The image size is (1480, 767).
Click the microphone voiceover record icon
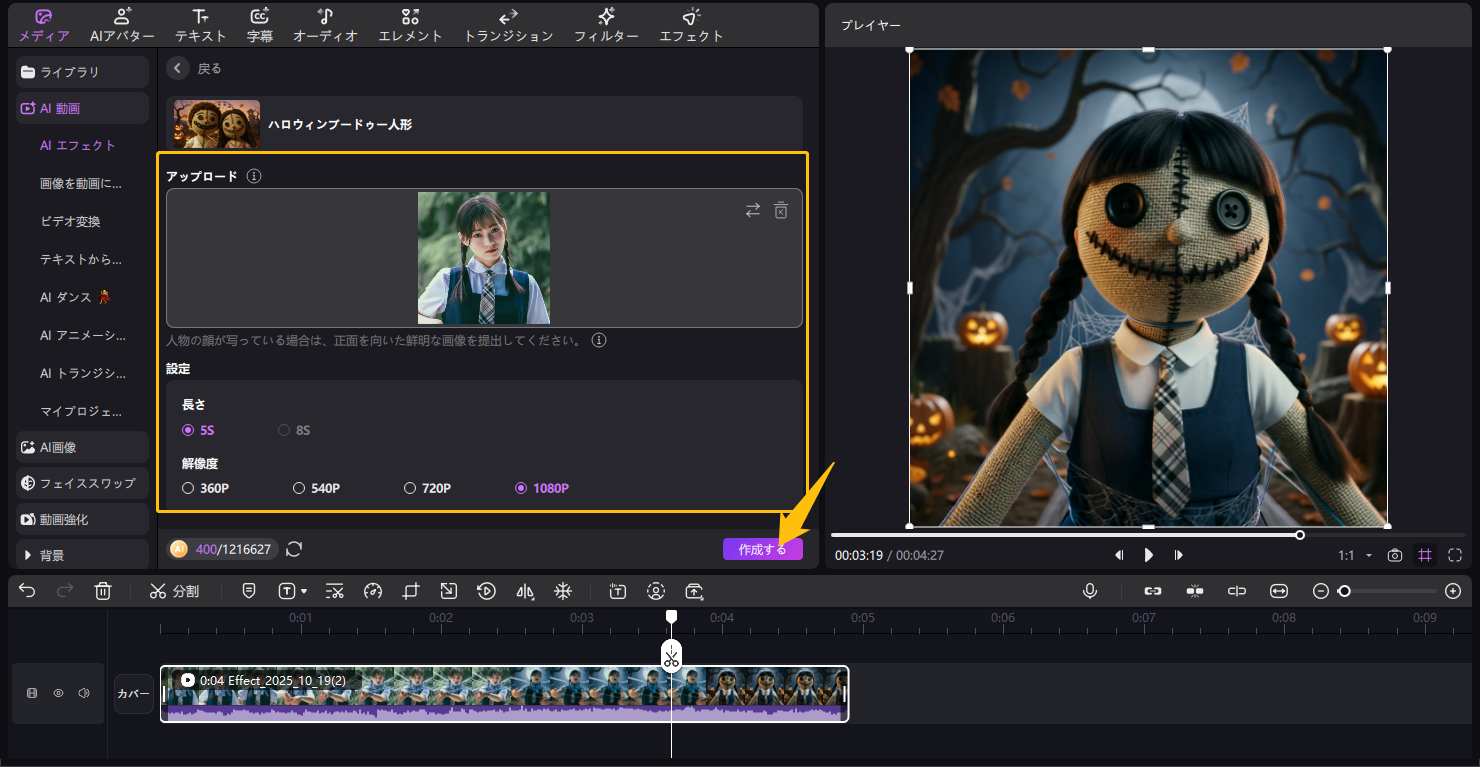[1090, 591]
